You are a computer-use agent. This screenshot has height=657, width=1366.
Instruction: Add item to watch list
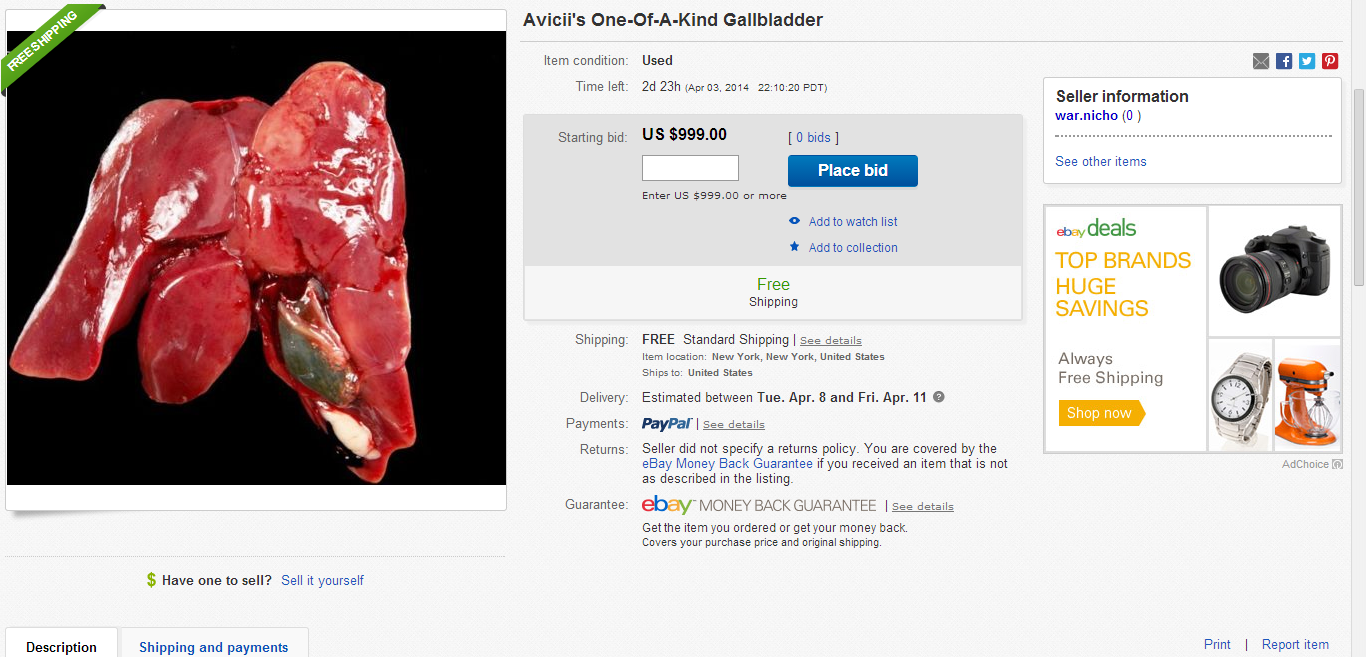[852, 222]
